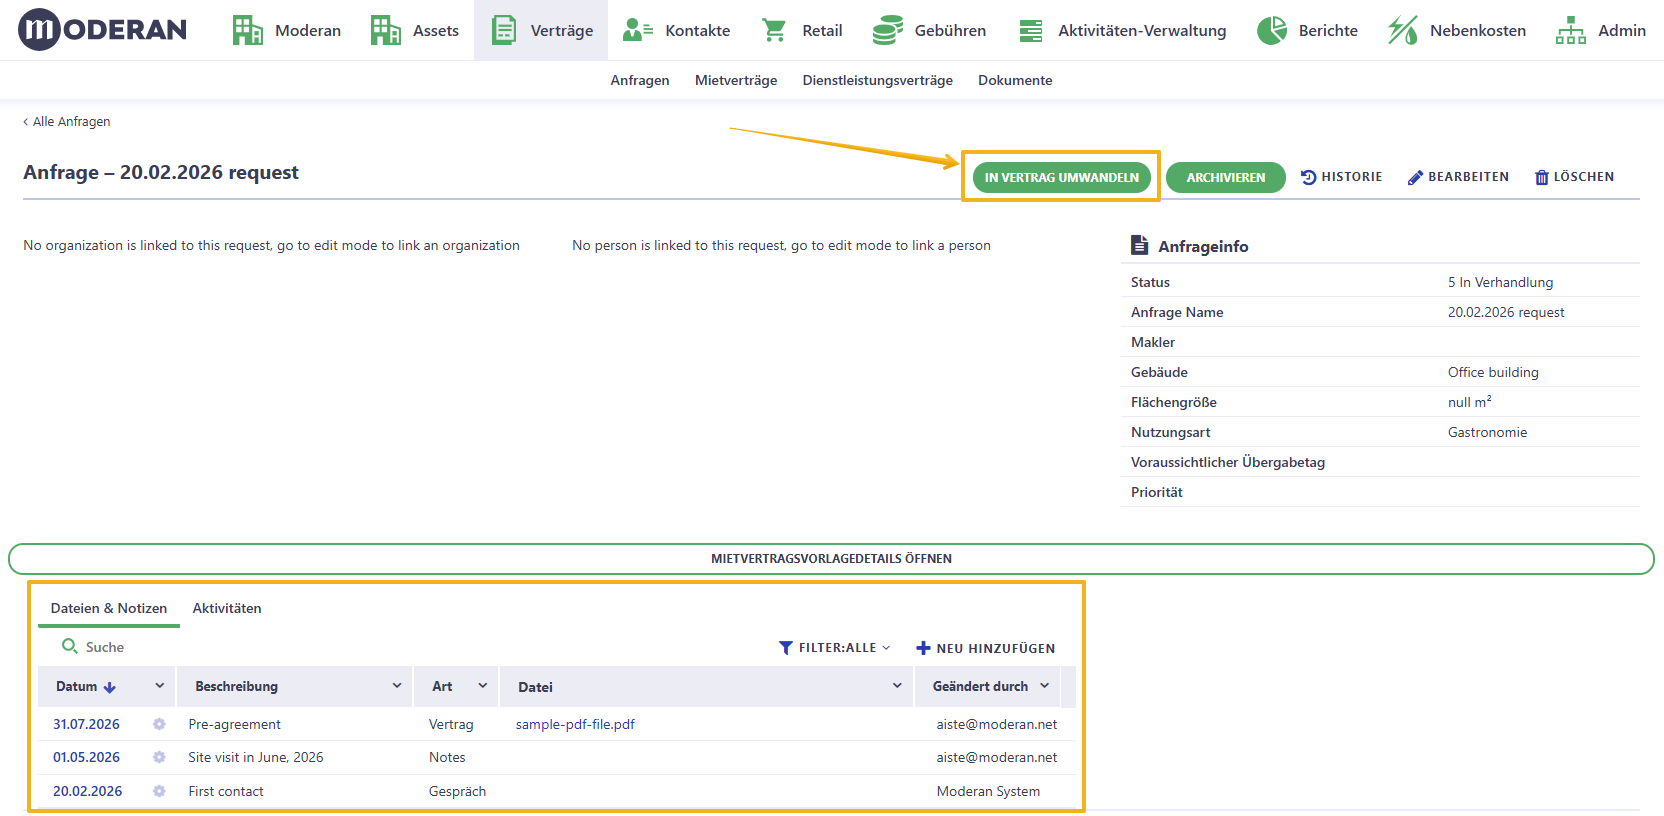
Task: Open Mietvertragsvorlagedetails öffnen bar
Action: 831,559
